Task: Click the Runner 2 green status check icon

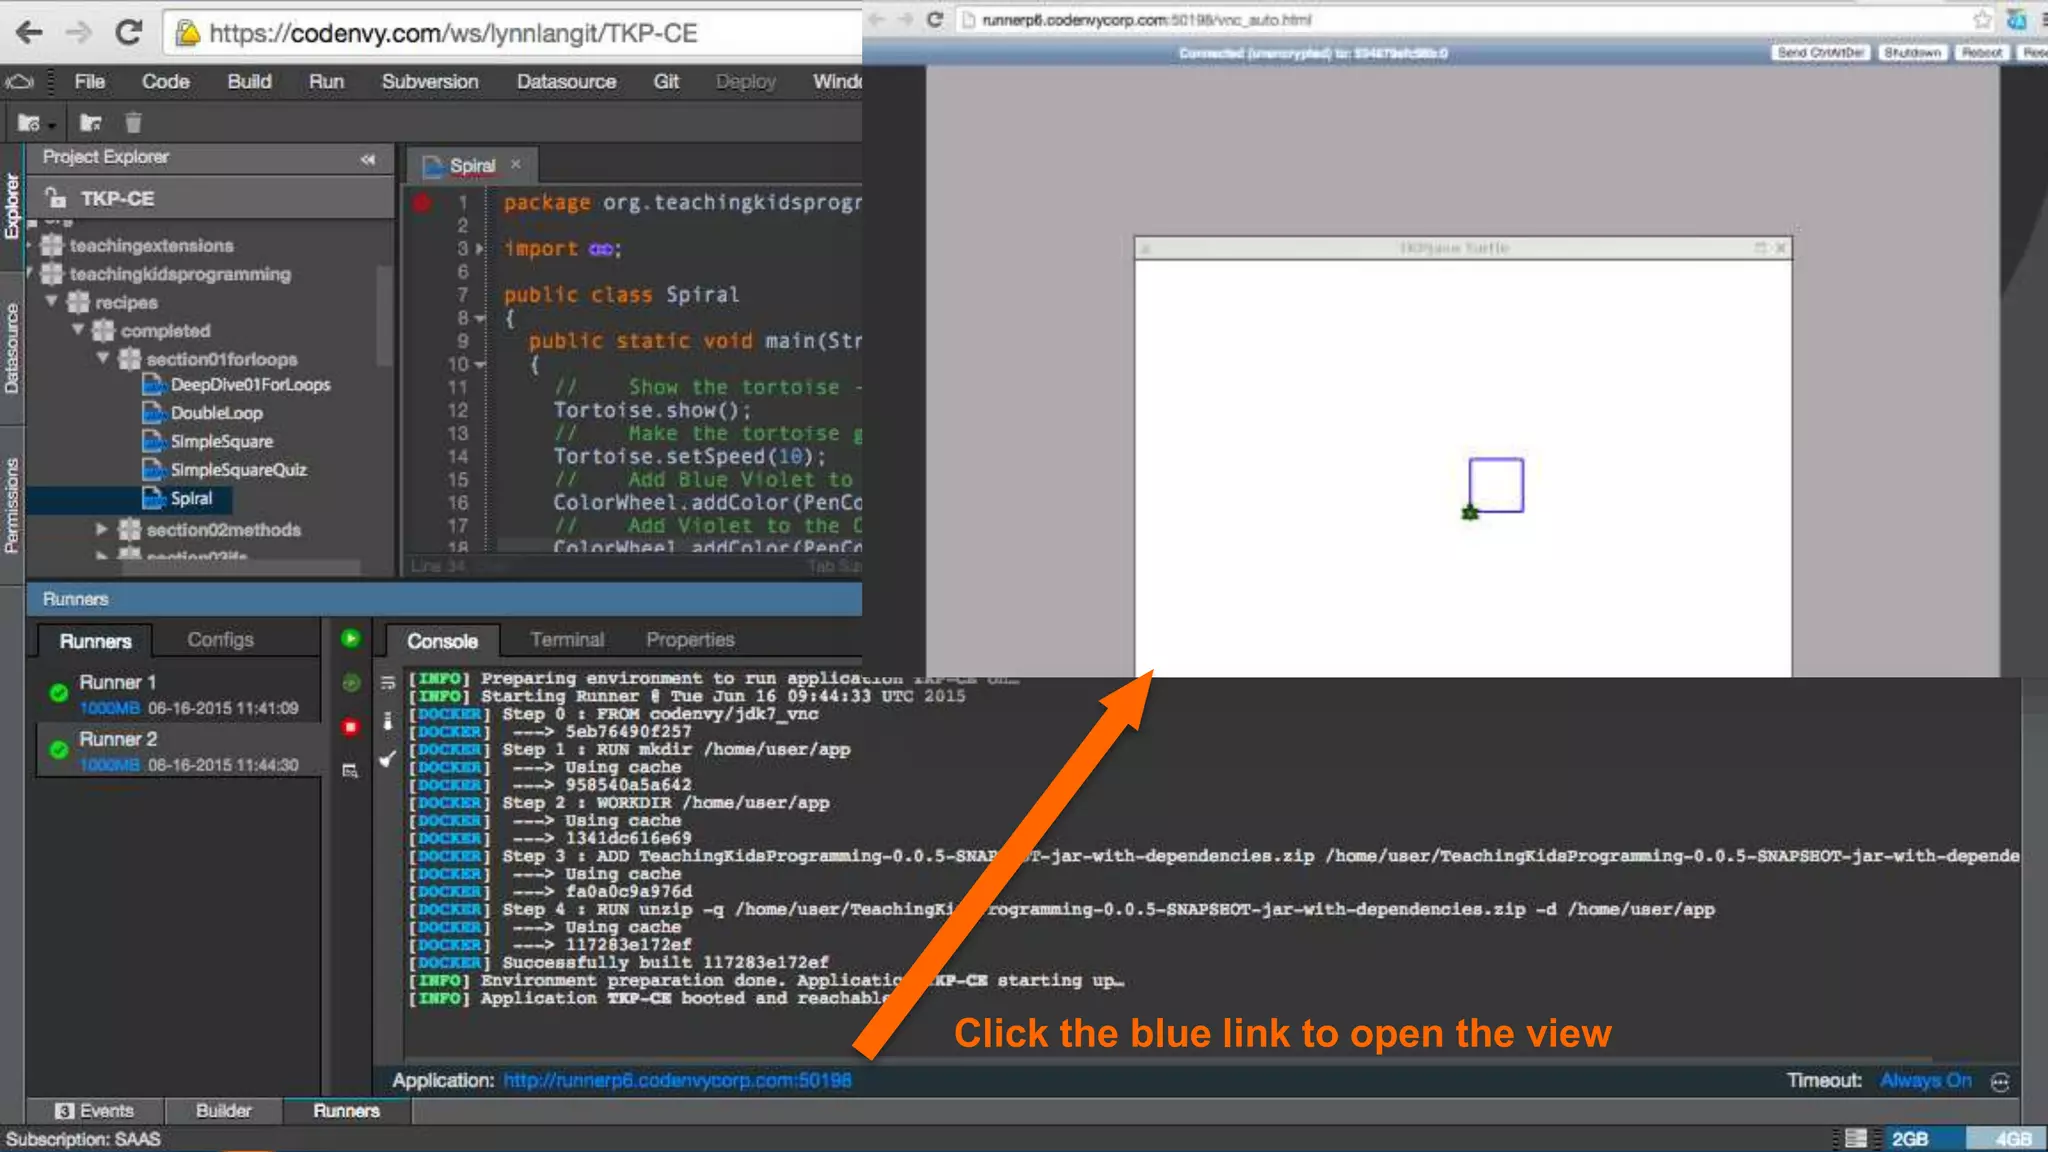Action: pos(59,749)
